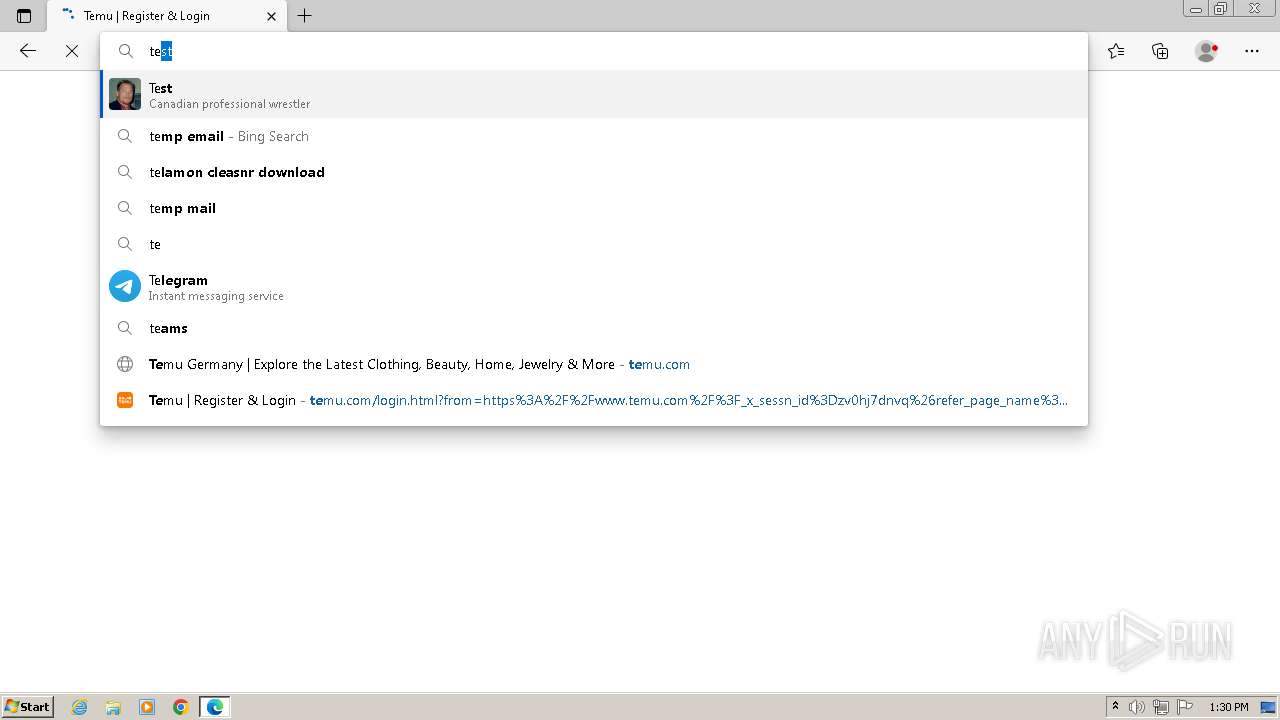Launch Internet Explorer from taskbar
The image size is (1280, 720).
click(x=80, y=707)
